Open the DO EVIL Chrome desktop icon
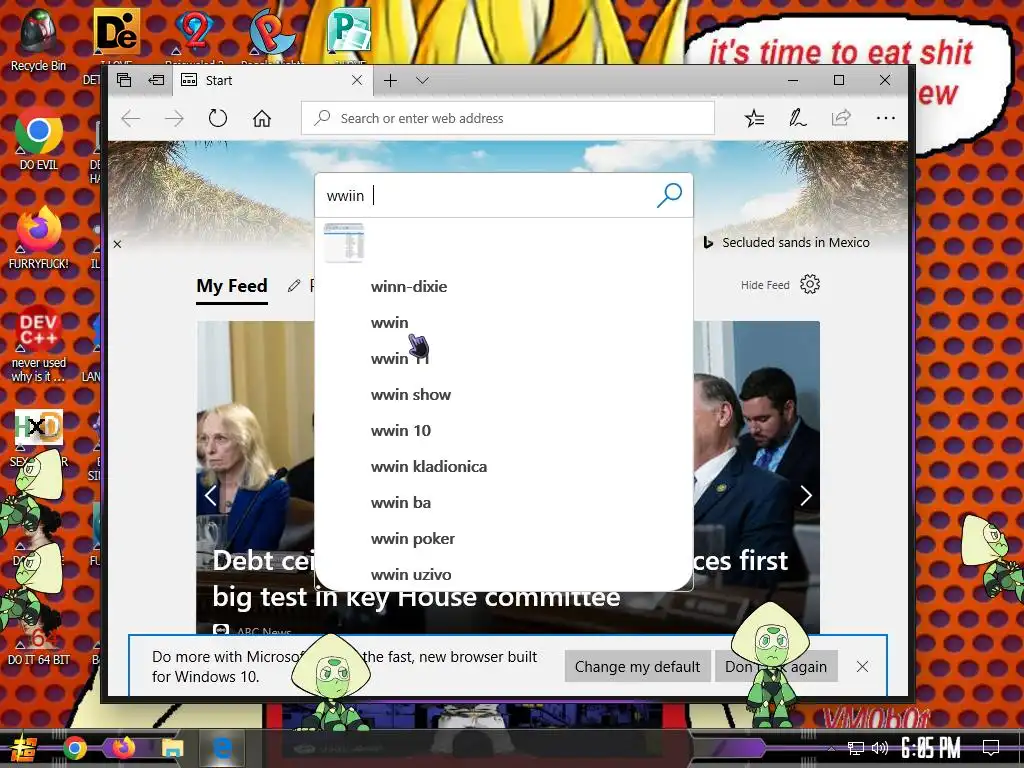 coord(39,138)
